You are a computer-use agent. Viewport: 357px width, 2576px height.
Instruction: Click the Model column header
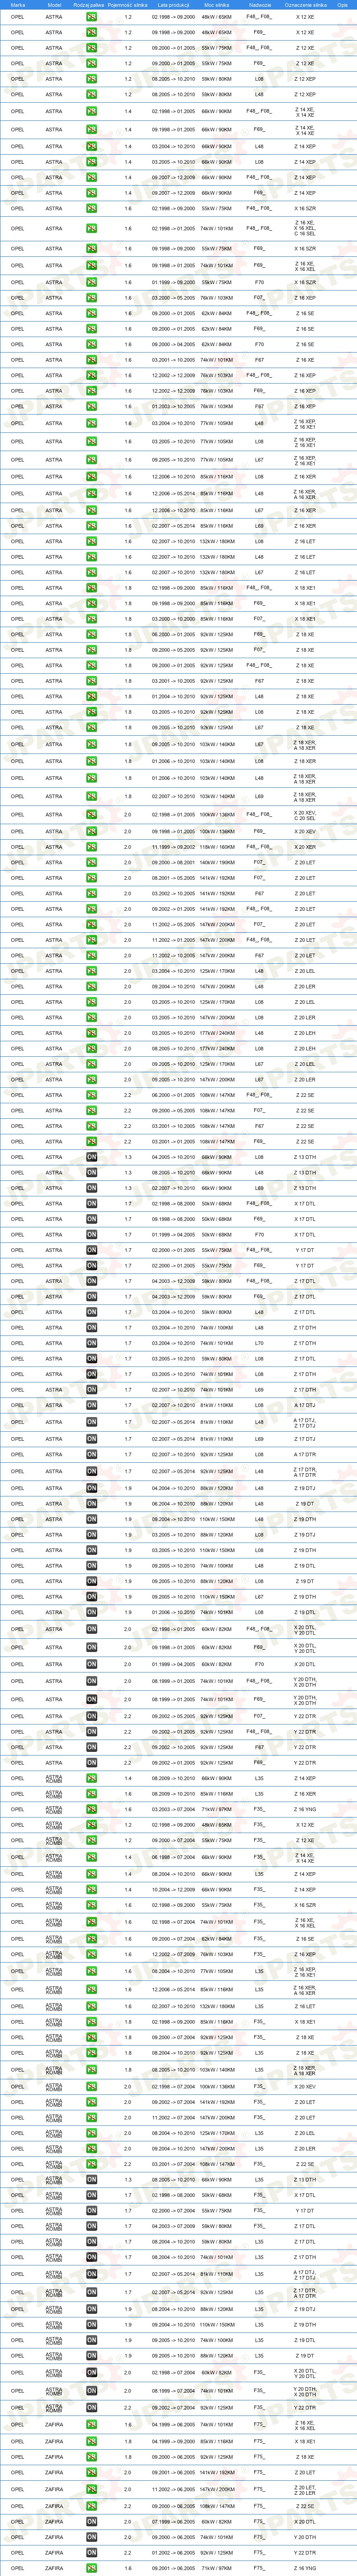pos(54,5)
